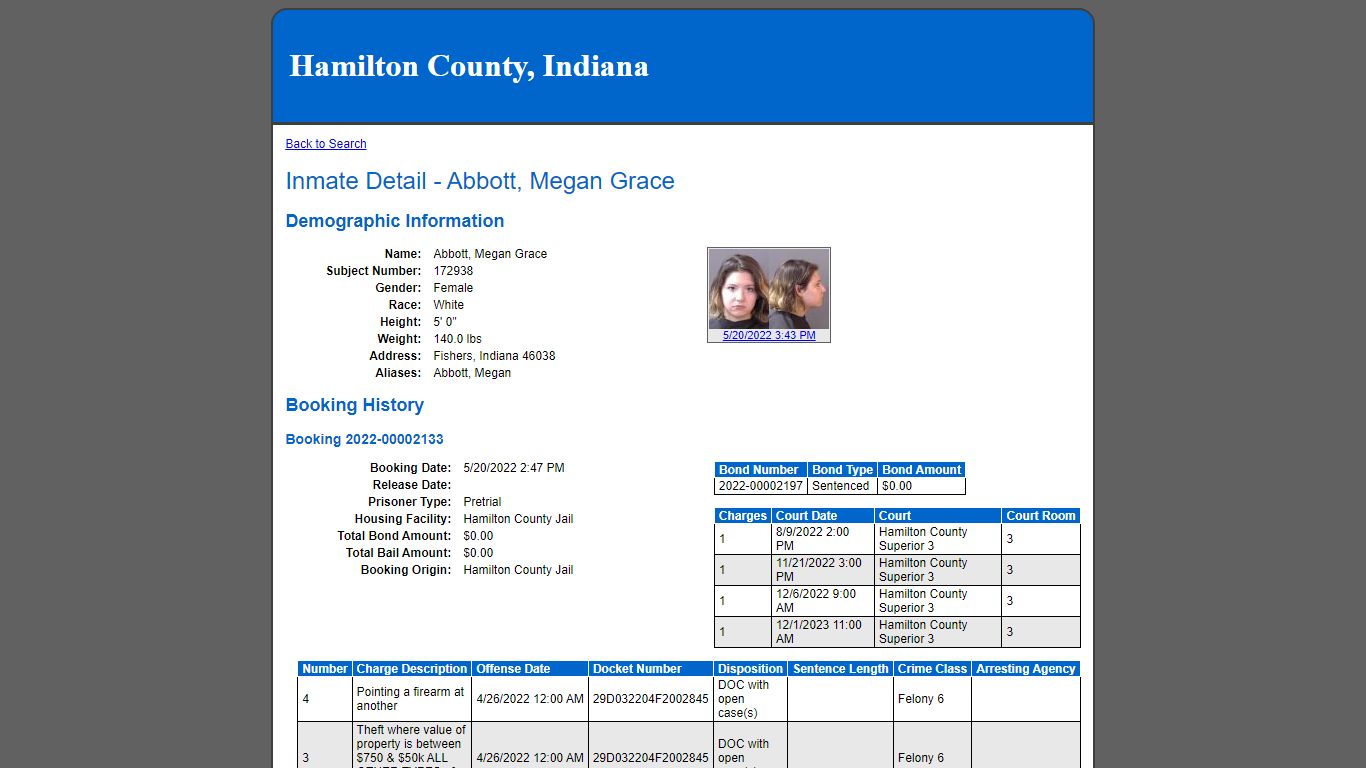The image size is (1366, 768).
Task: Click the Sentence Length column header
Action: [x=840, y=669]
